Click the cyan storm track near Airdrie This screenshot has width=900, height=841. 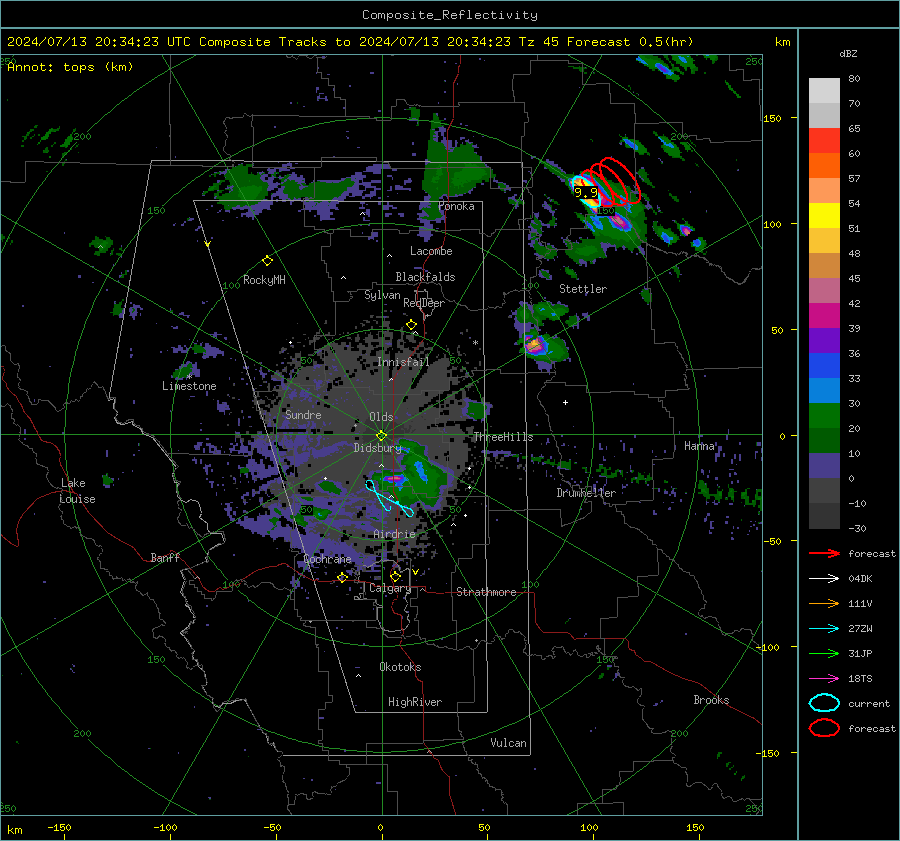tap(389, 499)
